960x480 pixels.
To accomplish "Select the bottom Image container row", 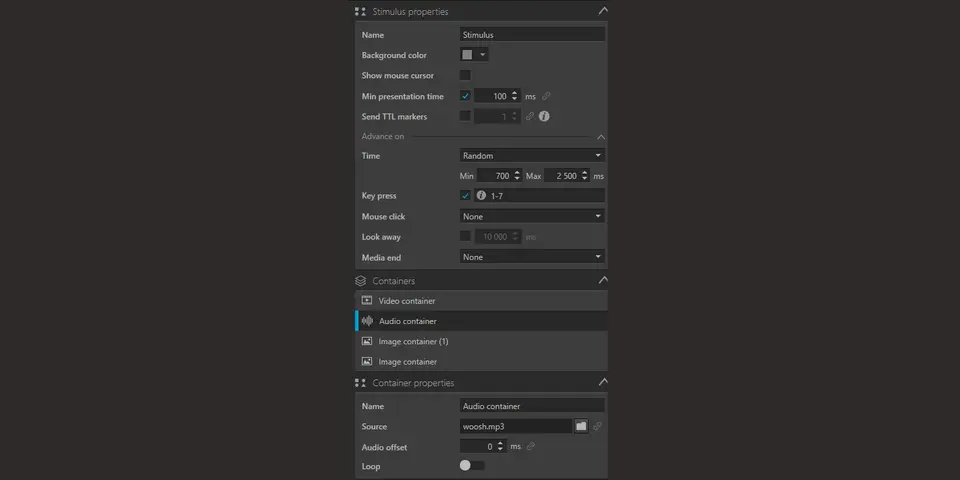I will pyautogui.click(x=481, y=361).
